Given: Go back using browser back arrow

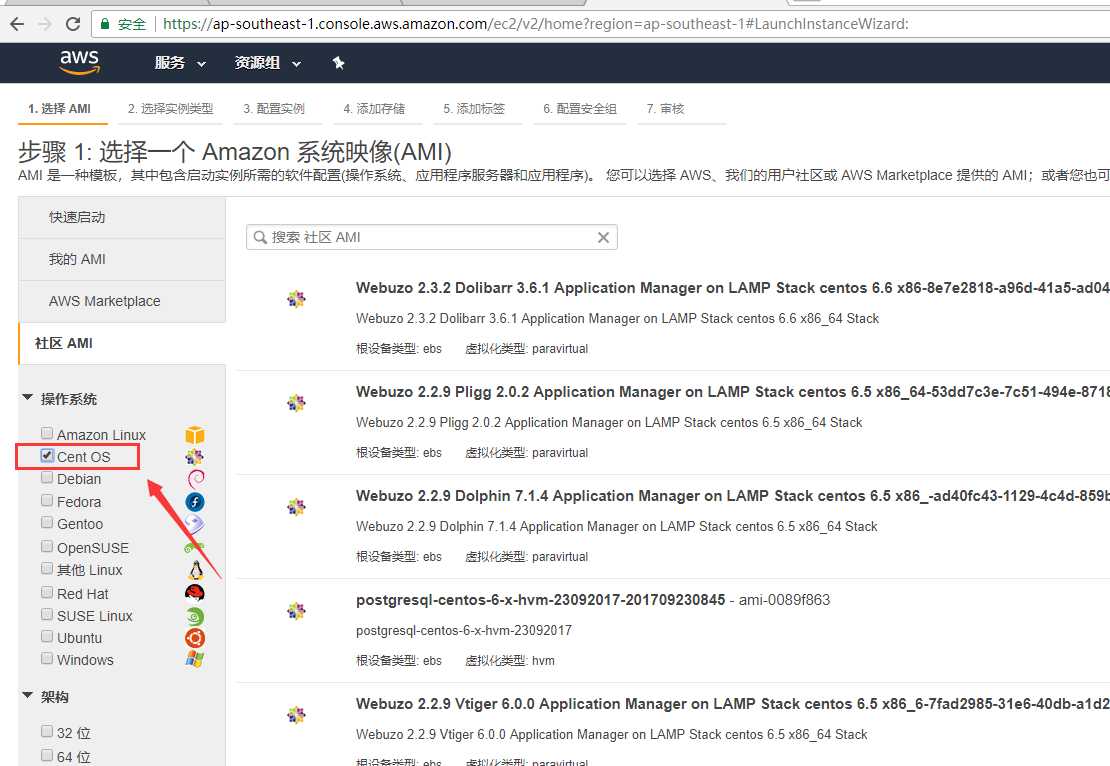Looking at the screenshot, I should pyautogui.click(x=17, y=24).
